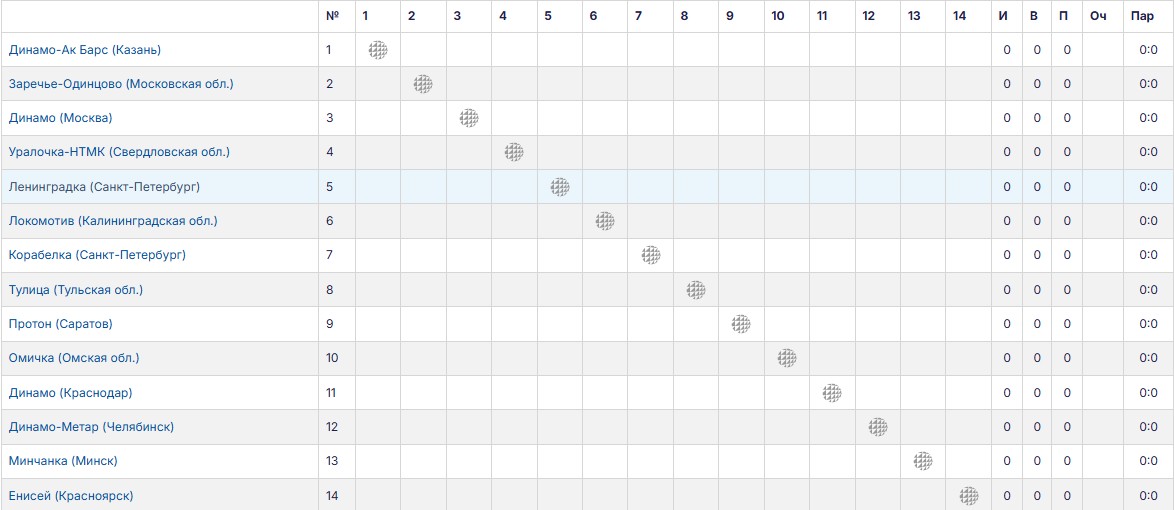
Task: Click the volleyball icon in Динамо-Метар row
Action: tap(878, 427)
